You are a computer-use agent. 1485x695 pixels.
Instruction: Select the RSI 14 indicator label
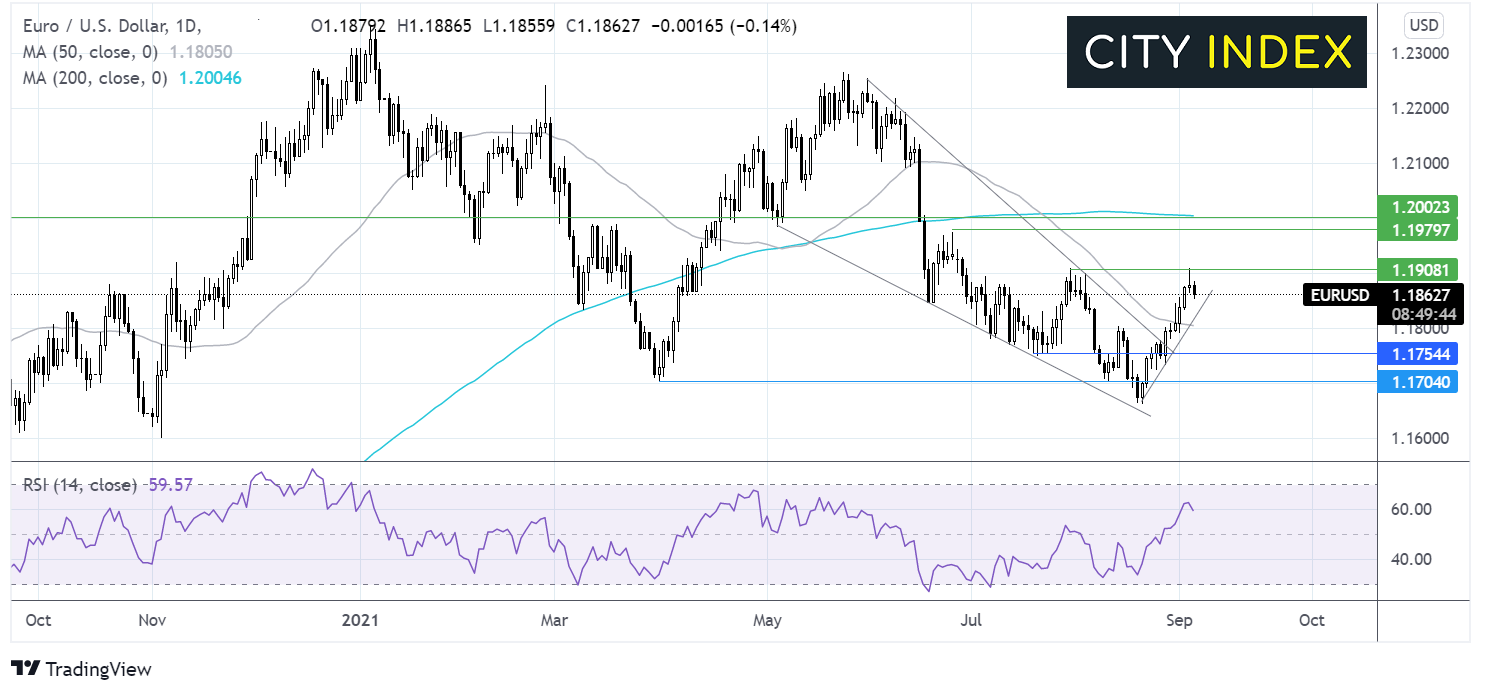tap(79, 485)
